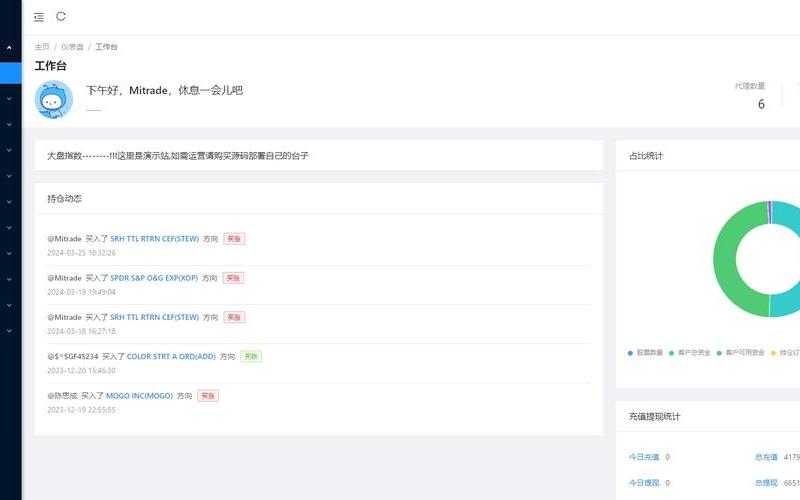Toggle the sidebar menu fold icon
Viewport: 800px width, 500px height.
39,17
